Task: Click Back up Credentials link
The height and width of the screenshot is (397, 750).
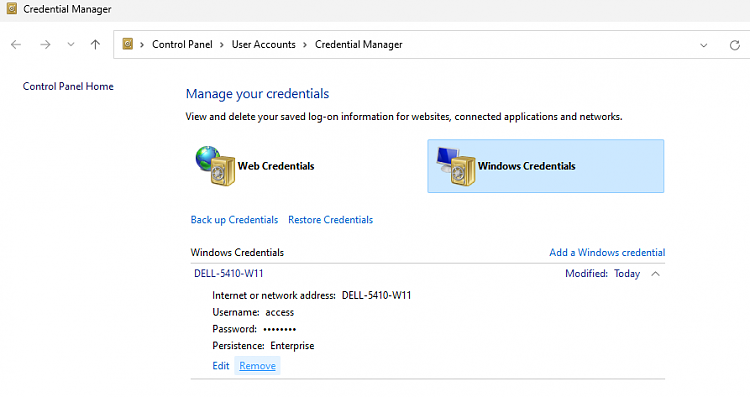Action: click(x=234, y=220)
